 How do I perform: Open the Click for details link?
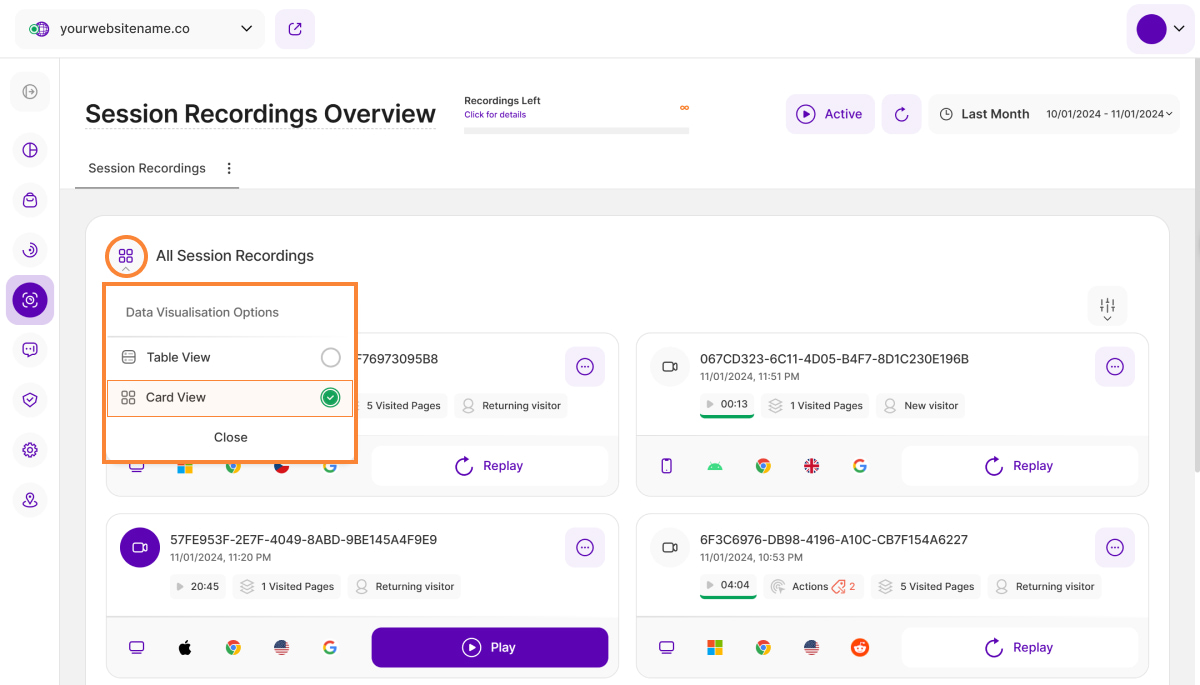coord(495,115)
